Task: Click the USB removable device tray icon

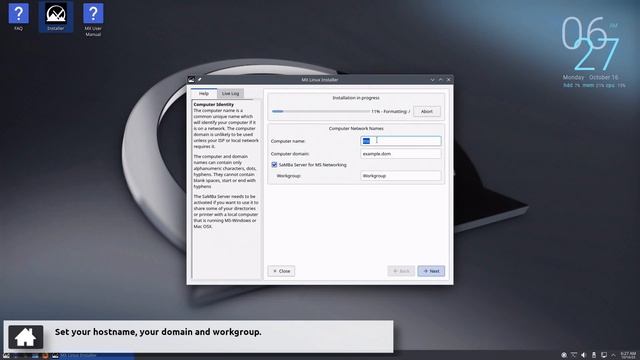Action: (x=594, y=355)
